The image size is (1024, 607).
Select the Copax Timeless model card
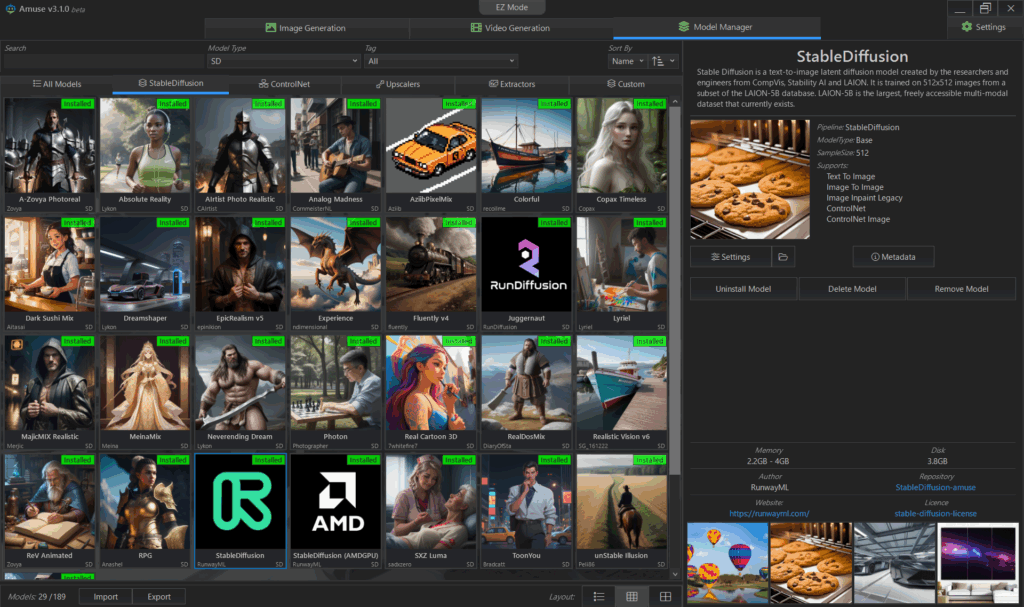[x=622, y=156]
